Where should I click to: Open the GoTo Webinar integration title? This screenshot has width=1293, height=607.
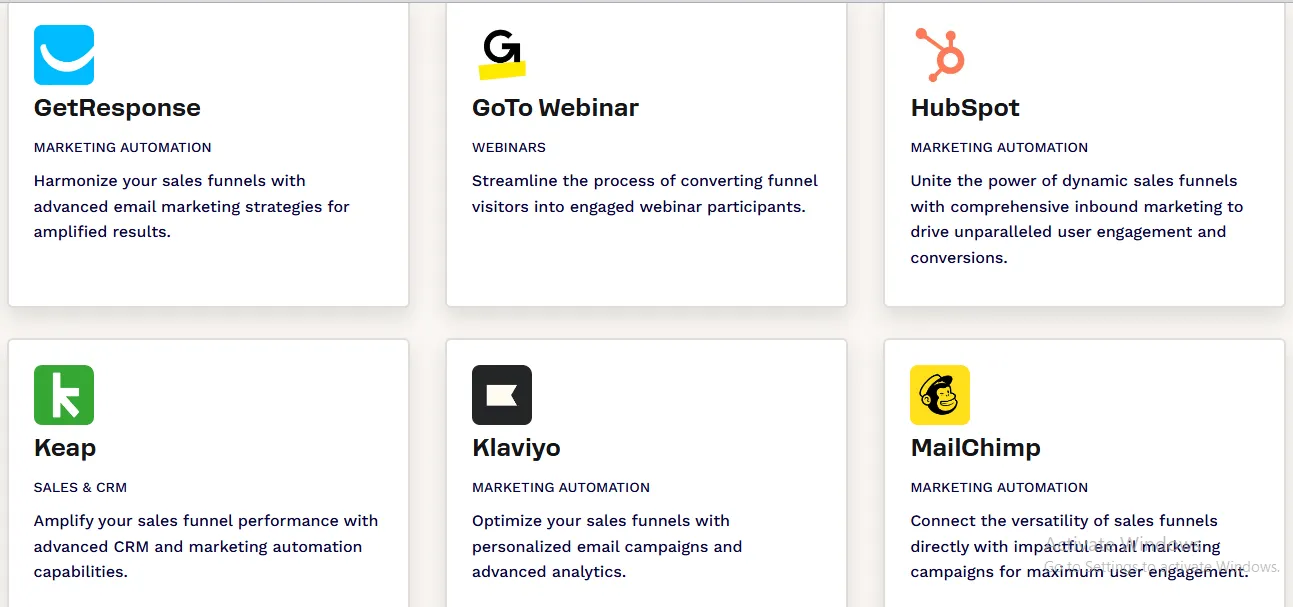[555, 108]
